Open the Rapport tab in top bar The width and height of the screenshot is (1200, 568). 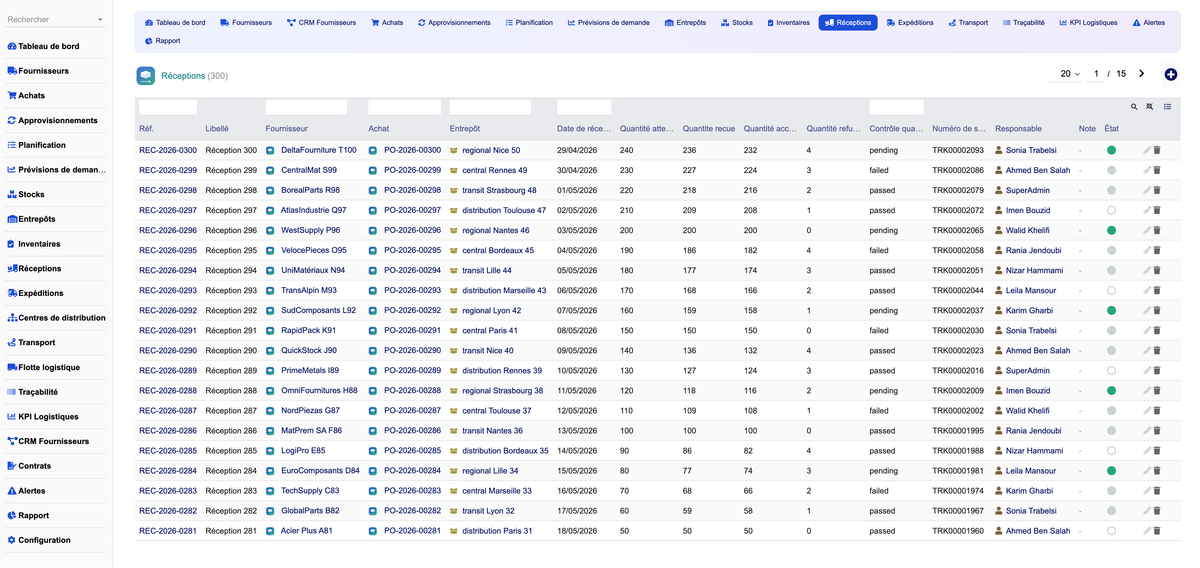pos(162,41)
